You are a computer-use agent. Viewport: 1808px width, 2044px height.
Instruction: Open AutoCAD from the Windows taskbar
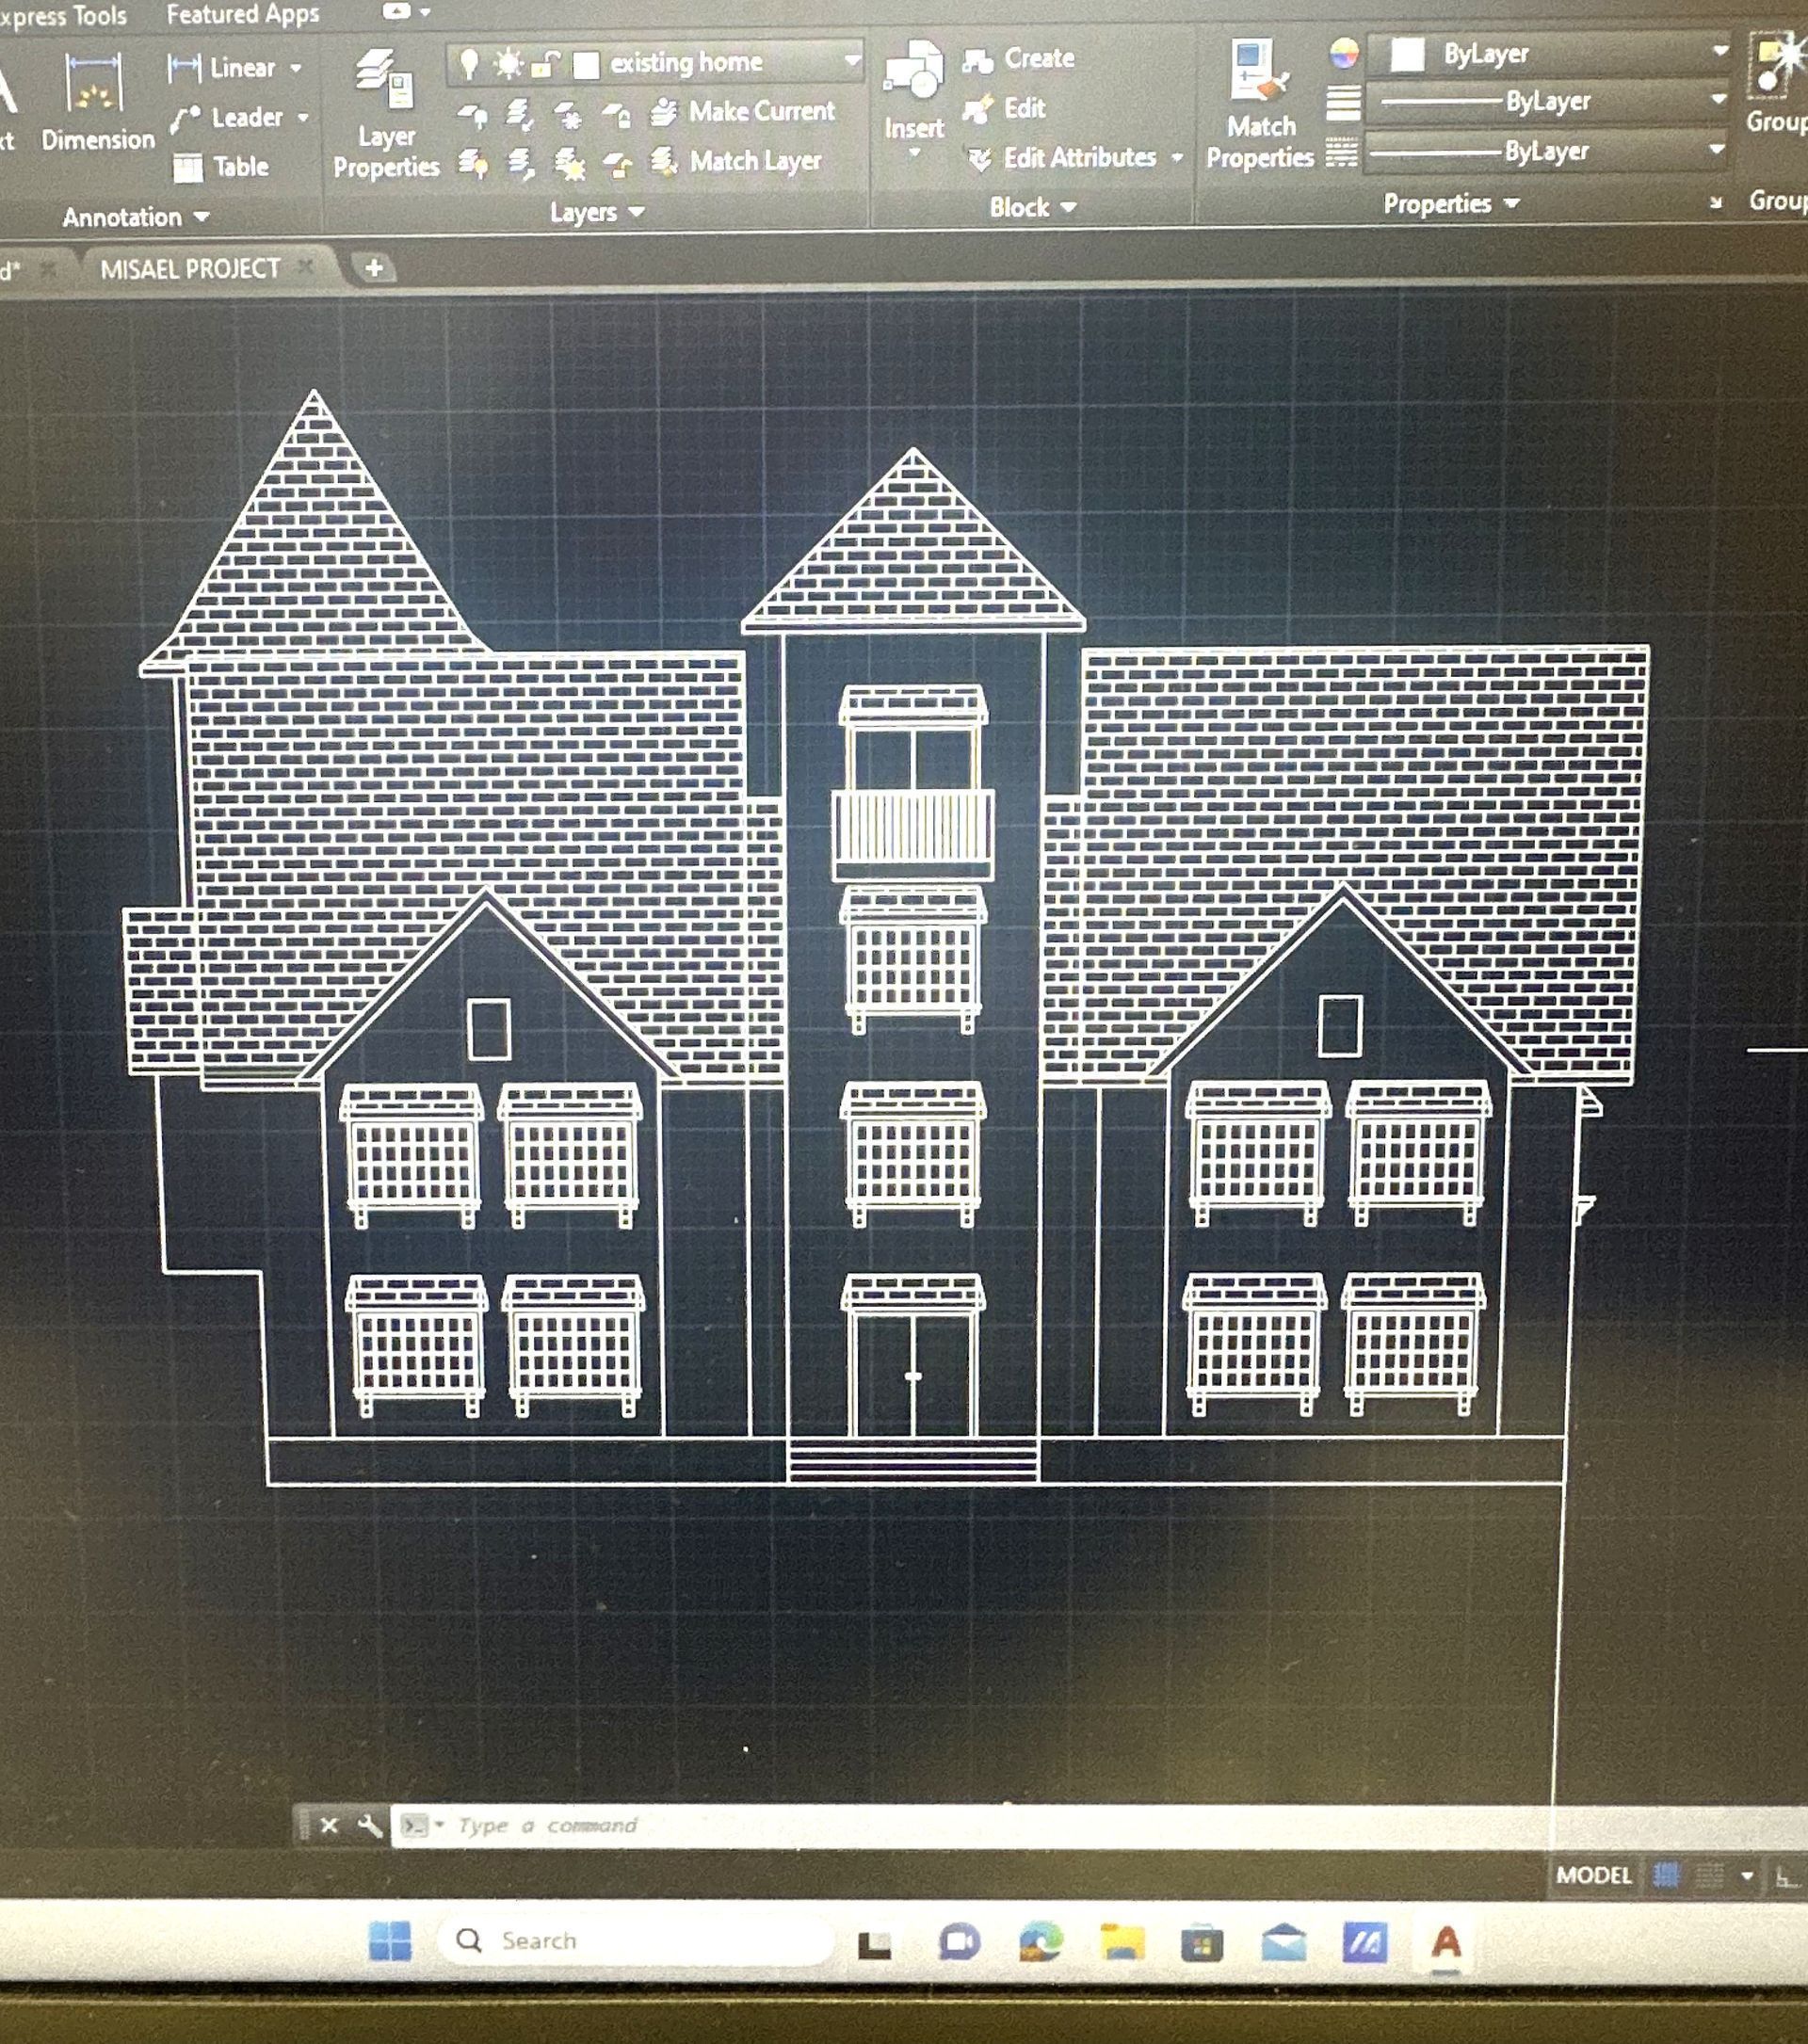pos(1446,1942)
